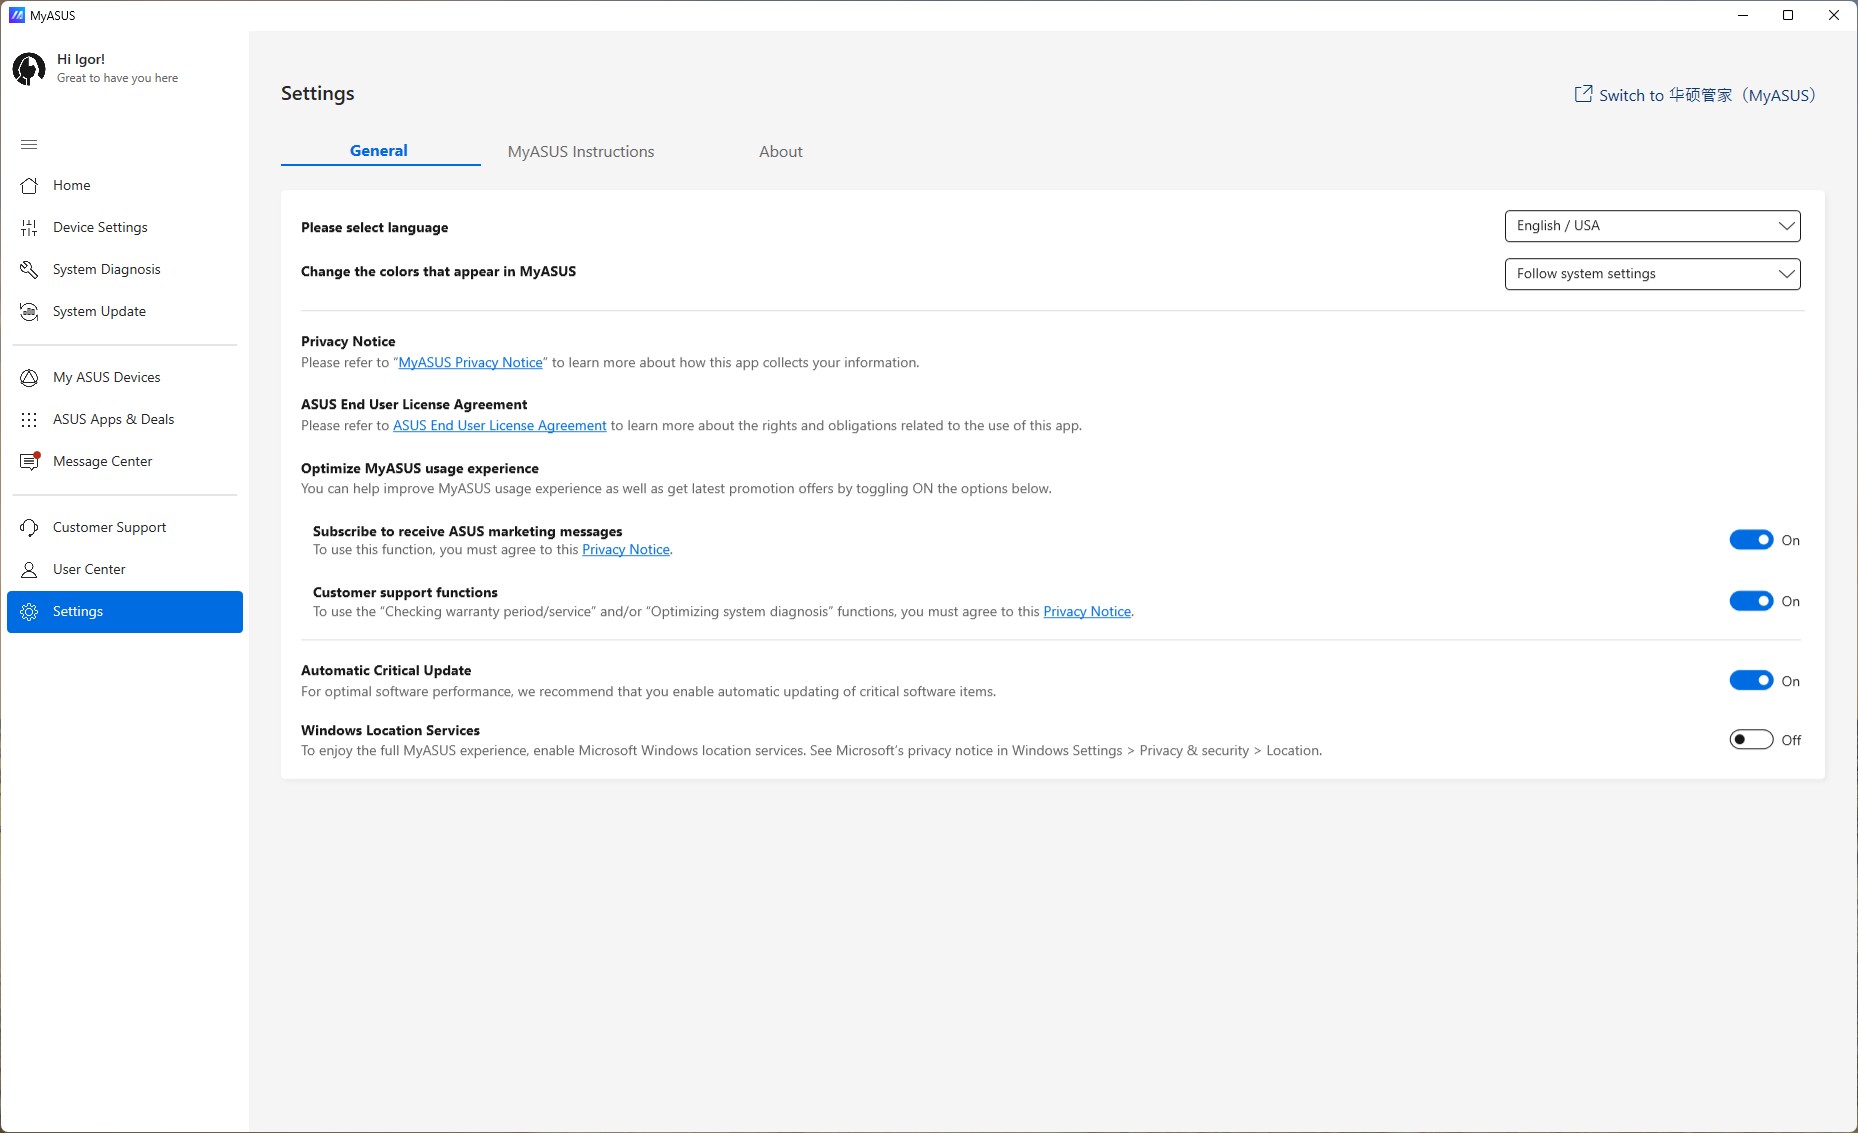Open Customer Support page
The width and height of the screenshot is (1858, 1133).
point(125,528)
